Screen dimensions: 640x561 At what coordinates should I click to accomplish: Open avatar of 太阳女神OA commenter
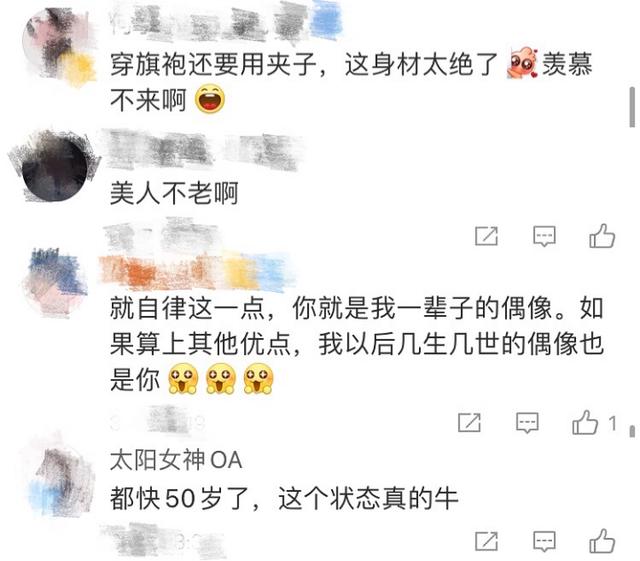coord(61,479)
